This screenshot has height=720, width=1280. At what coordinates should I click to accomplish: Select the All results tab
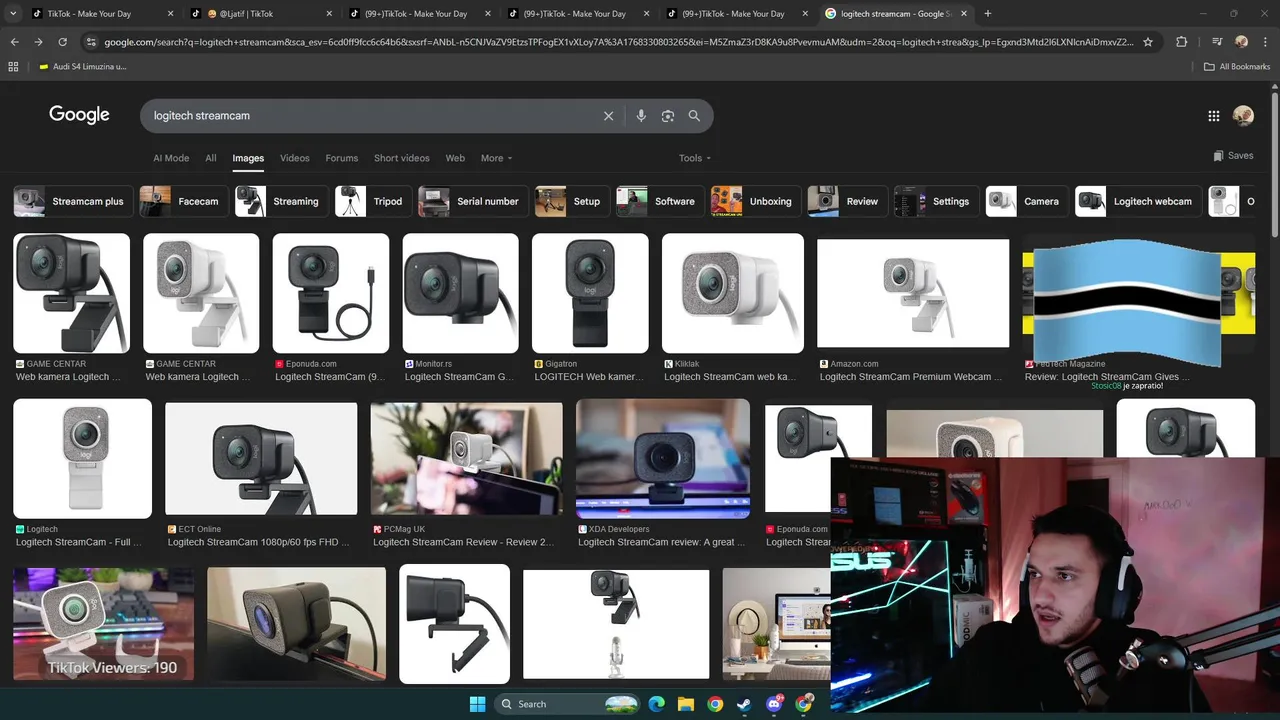click(x=211, y=158)
